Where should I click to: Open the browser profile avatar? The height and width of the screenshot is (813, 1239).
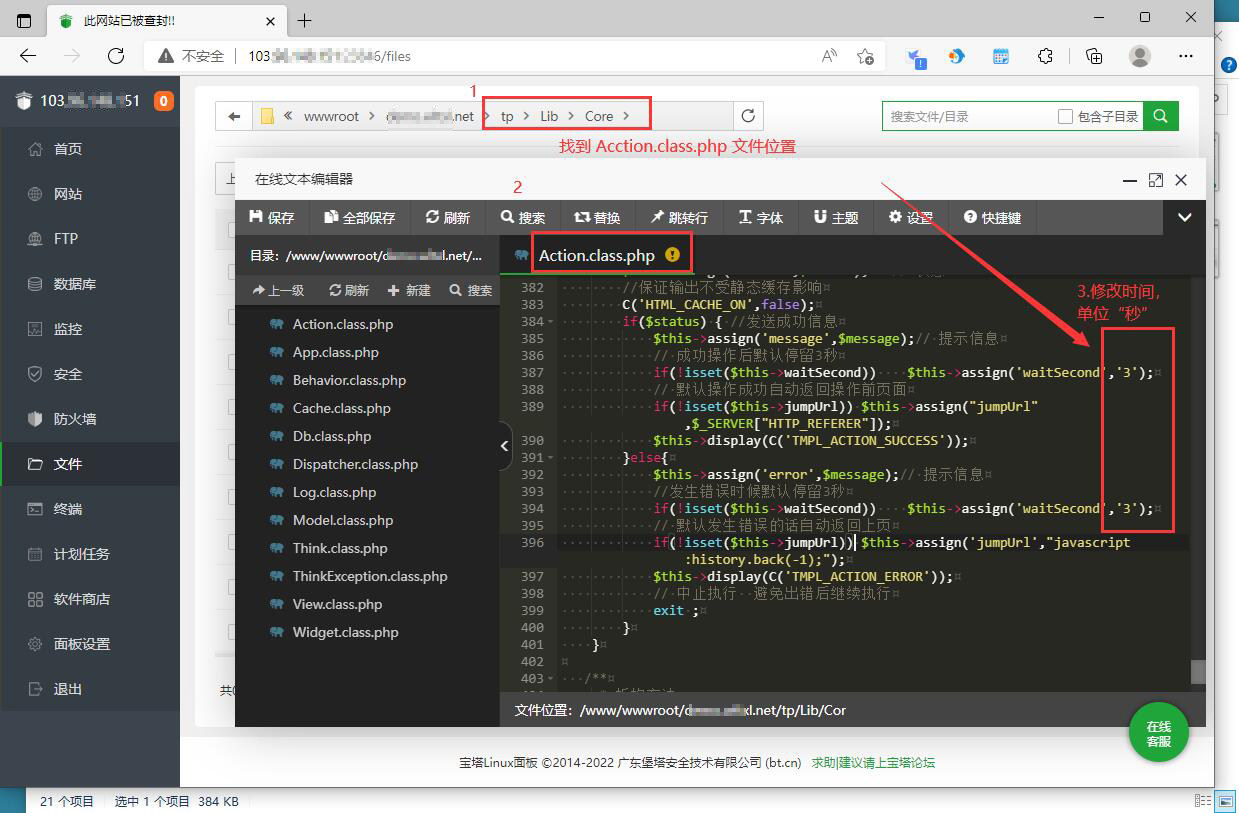click(x=1140, y=56)
